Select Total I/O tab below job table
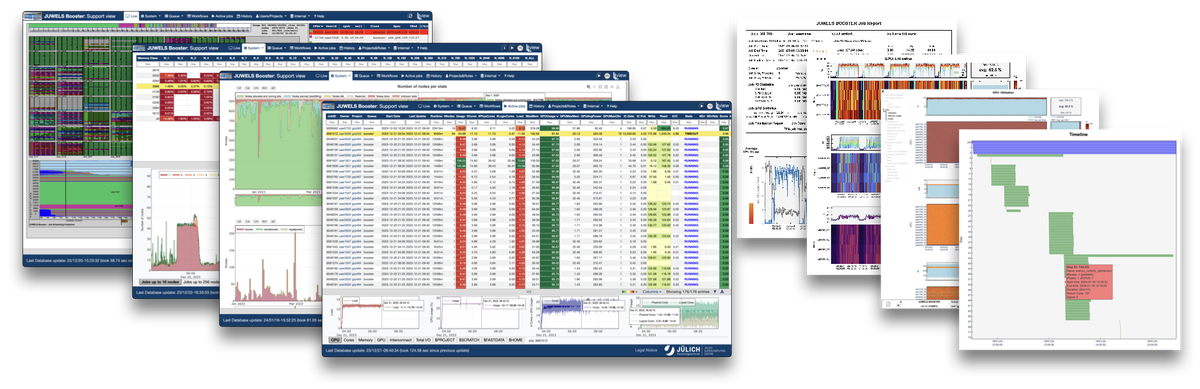The width and height of the screenshot is (1200, 389). (423, 340)
